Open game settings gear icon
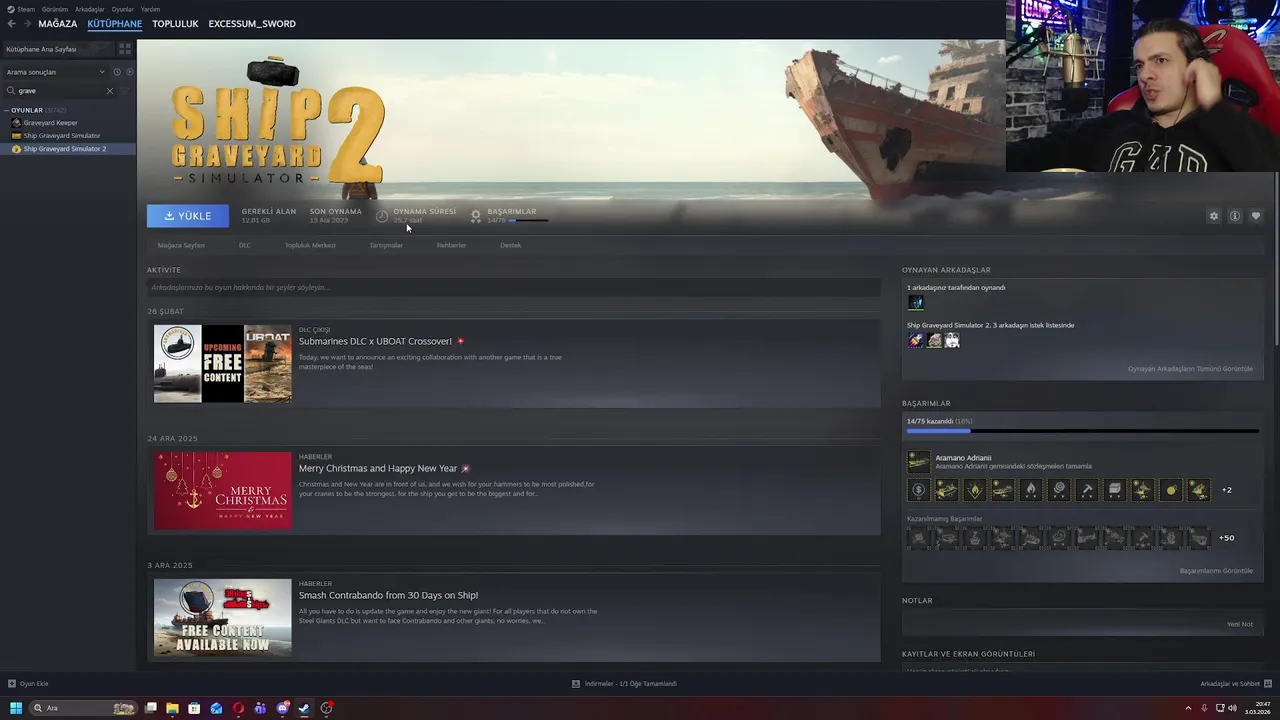This screenshot has width=1280, height=720. 1214,216
